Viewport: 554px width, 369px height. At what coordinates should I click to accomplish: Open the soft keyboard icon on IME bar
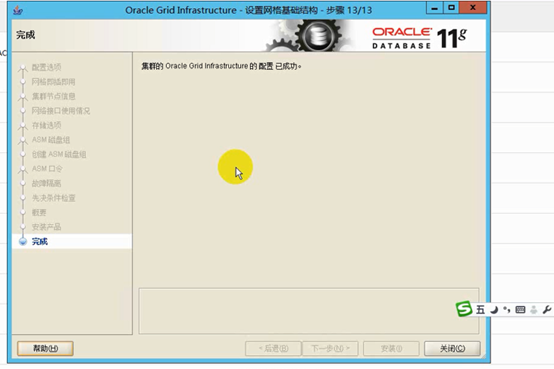[520, 310]
